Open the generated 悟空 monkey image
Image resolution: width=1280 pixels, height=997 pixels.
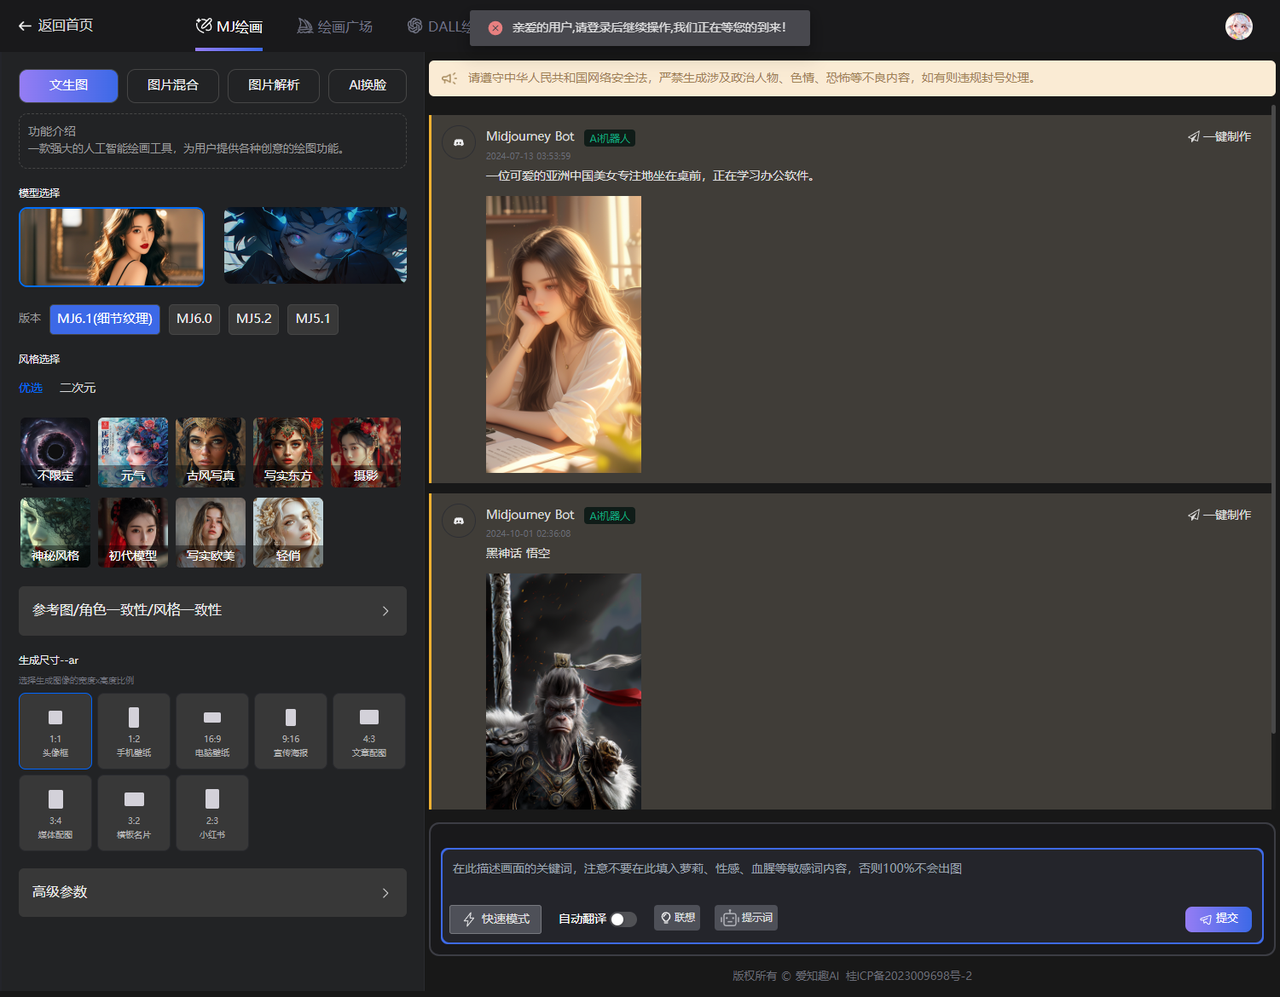(564, 691)
